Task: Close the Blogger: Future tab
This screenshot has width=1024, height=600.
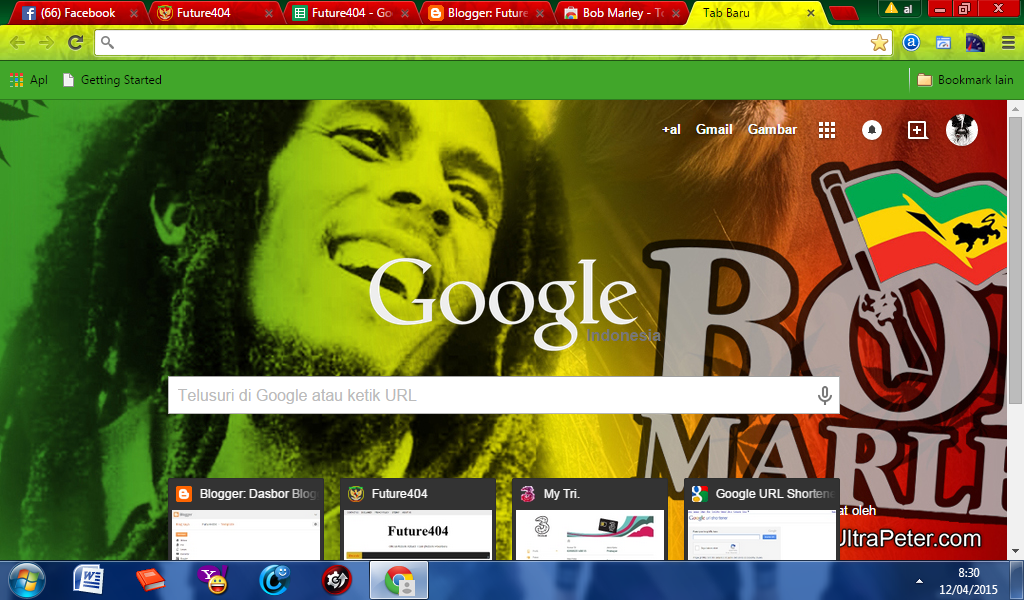Action: tap(540, 14)
